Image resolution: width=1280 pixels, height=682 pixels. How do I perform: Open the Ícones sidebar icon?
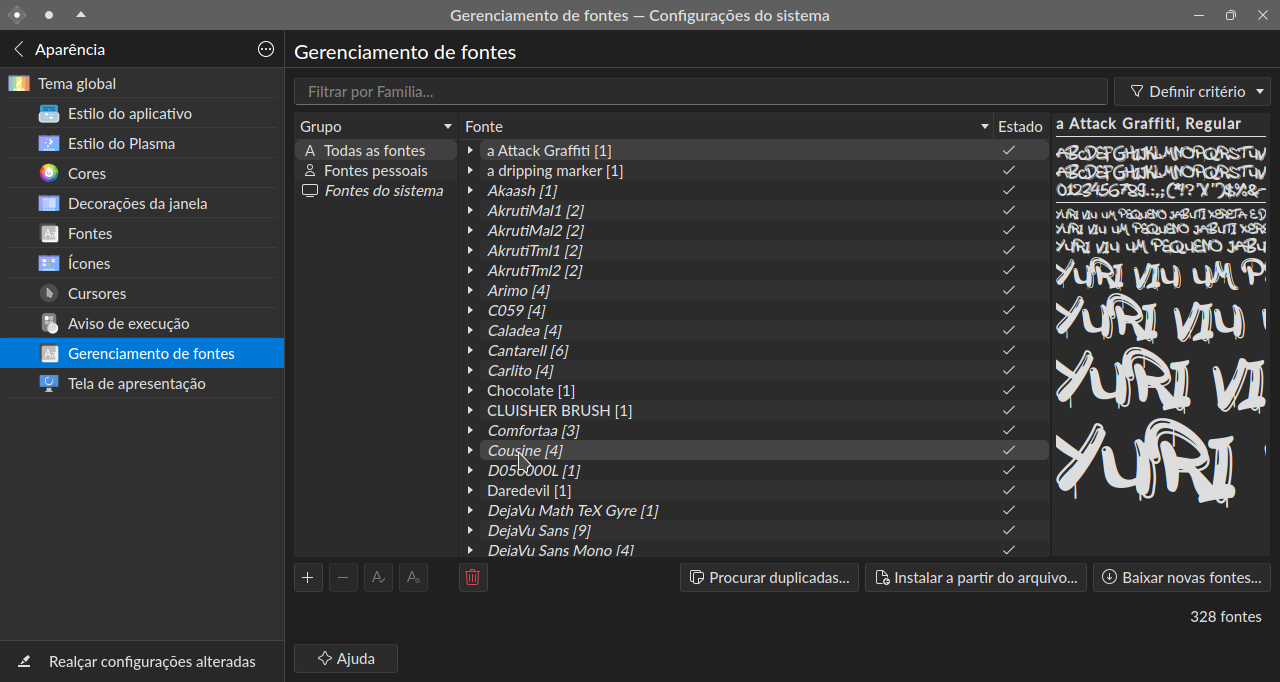pos(49,264)
